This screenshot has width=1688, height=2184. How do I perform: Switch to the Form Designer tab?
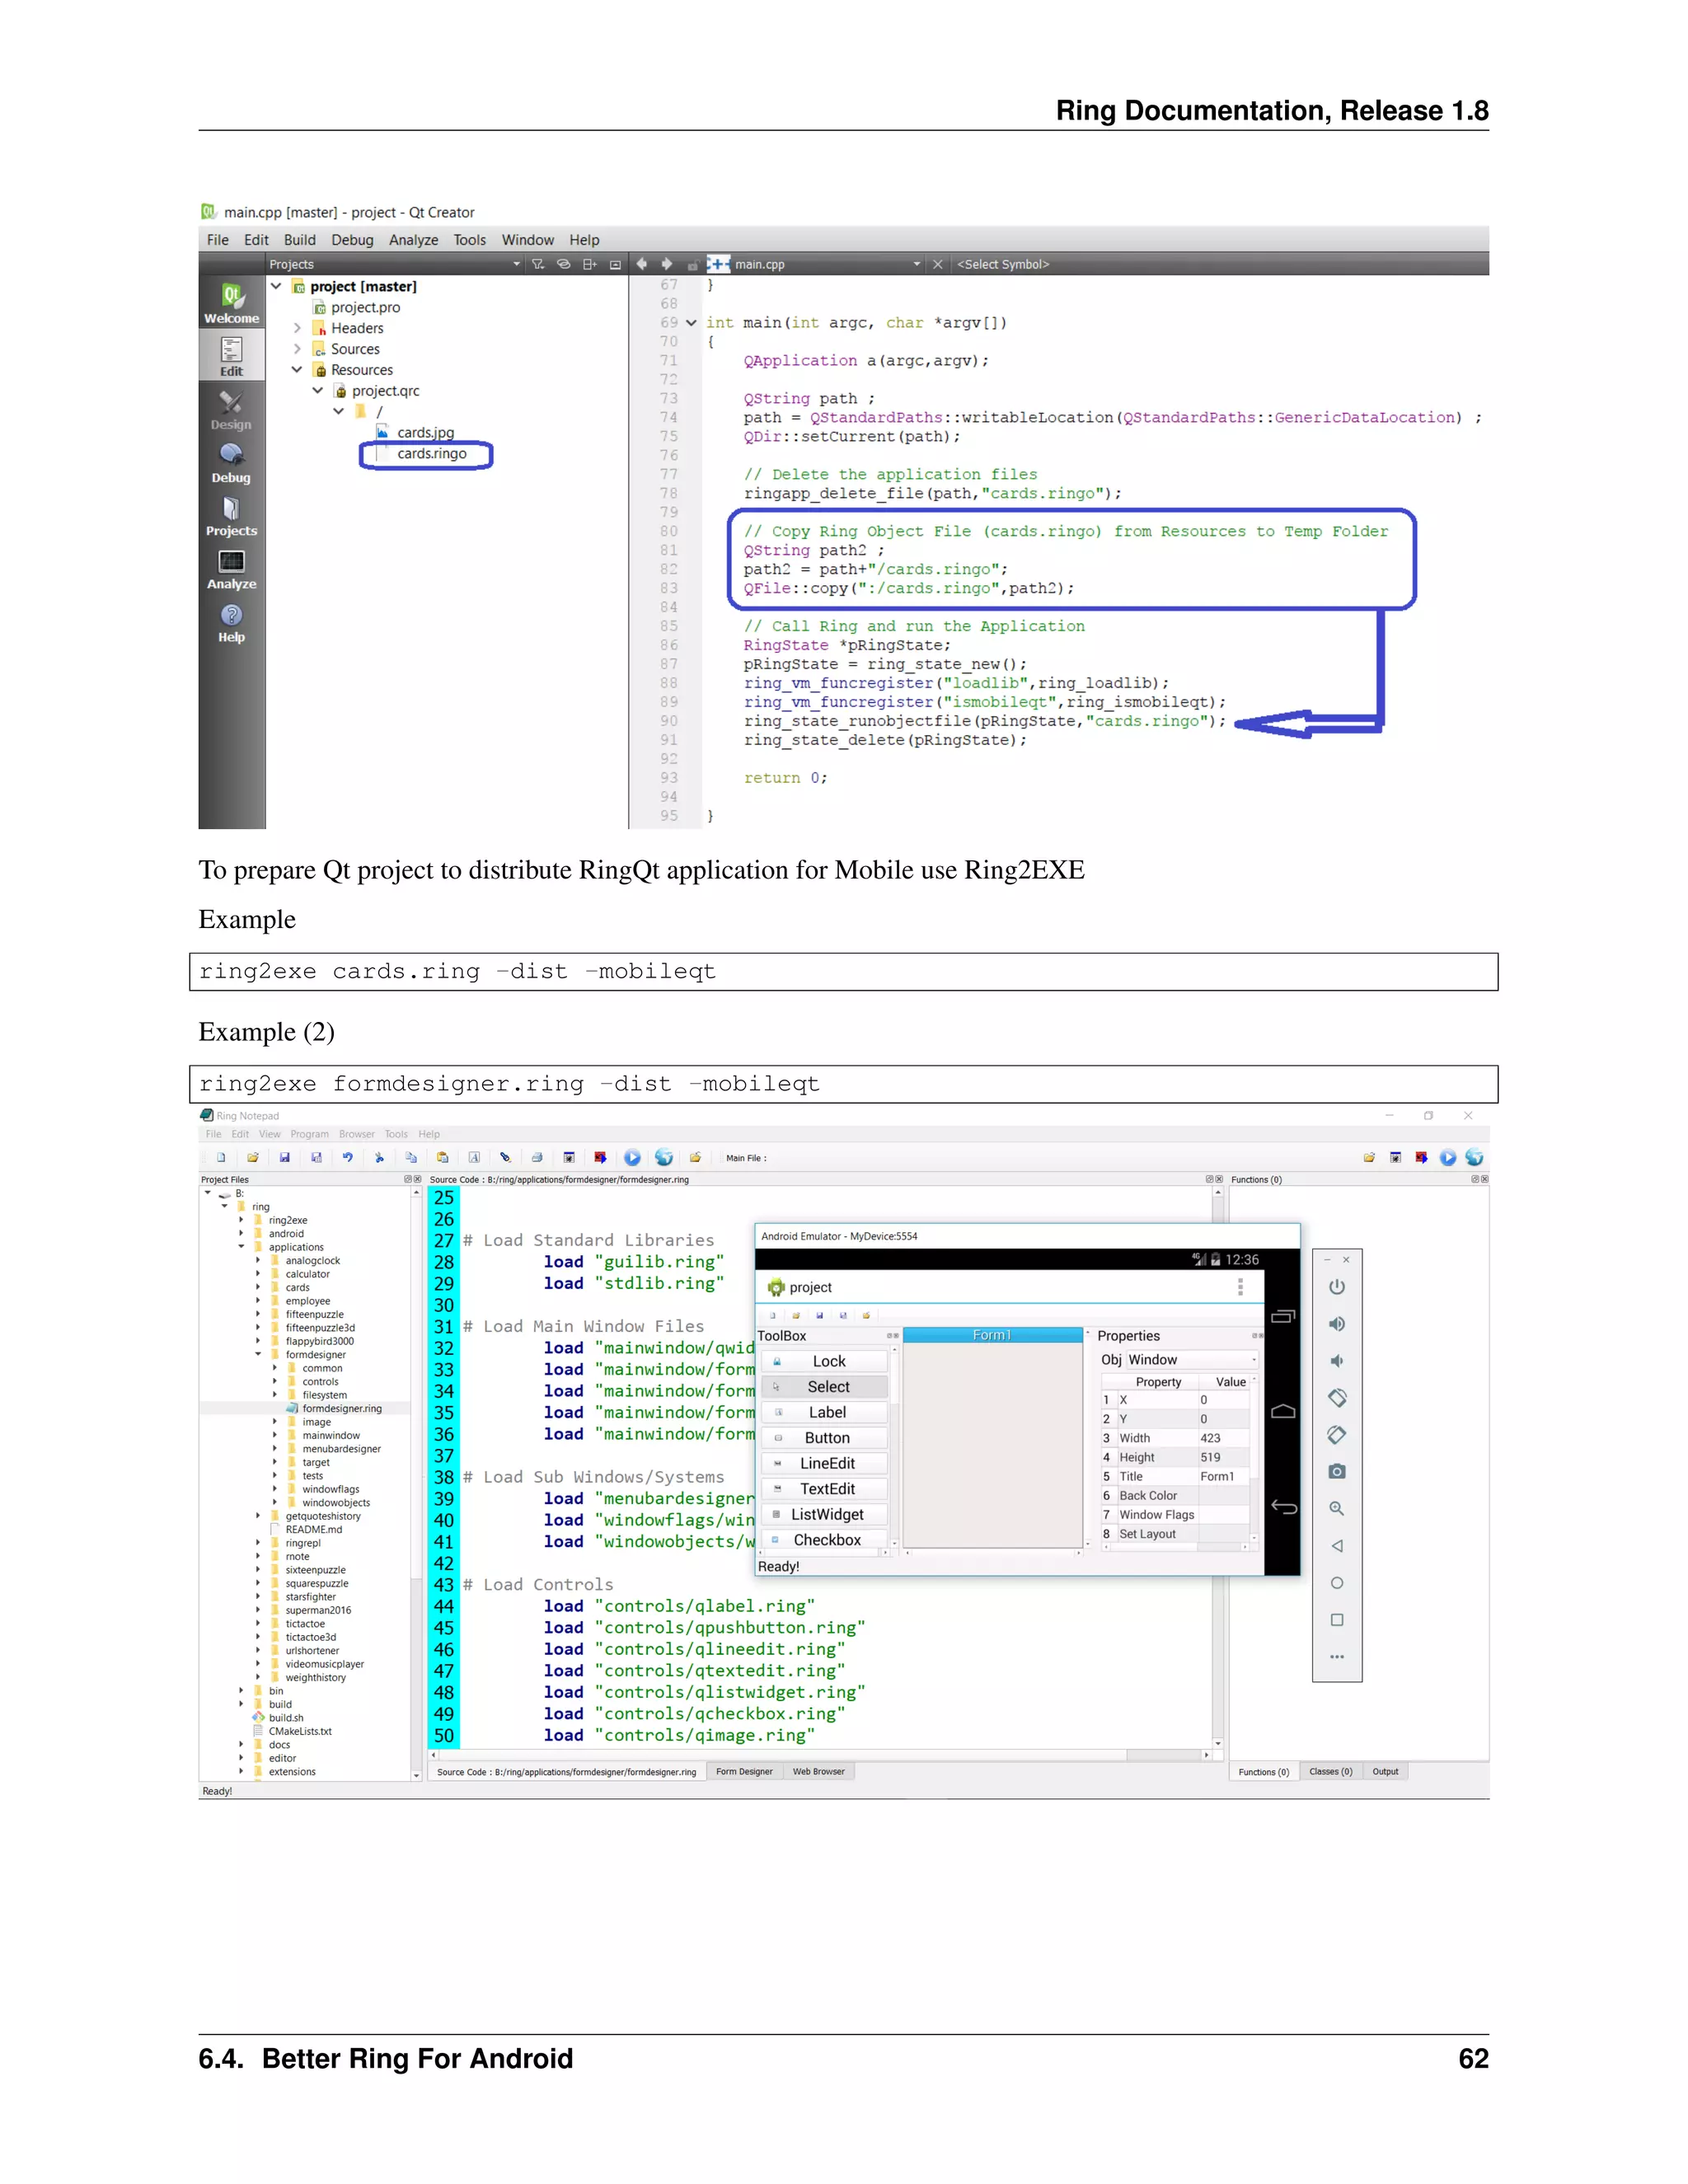pyautogui.click(x=744, y=1771)
